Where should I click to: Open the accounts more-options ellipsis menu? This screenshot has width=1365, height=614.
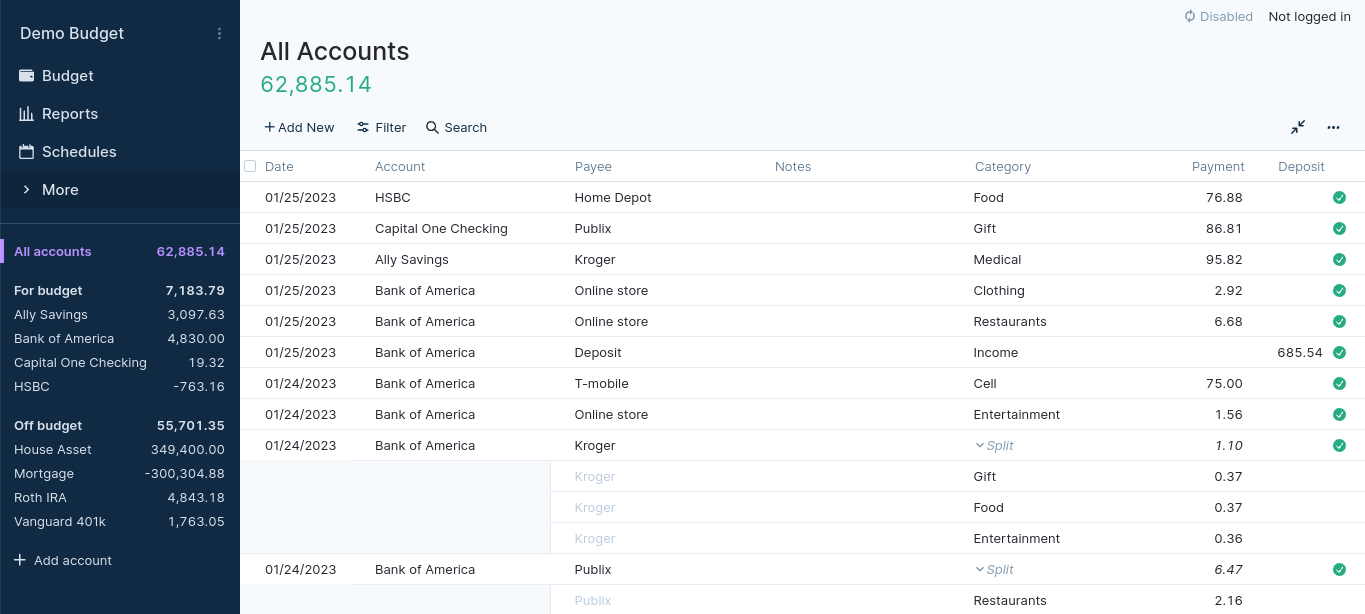[x=1333, y=127]
